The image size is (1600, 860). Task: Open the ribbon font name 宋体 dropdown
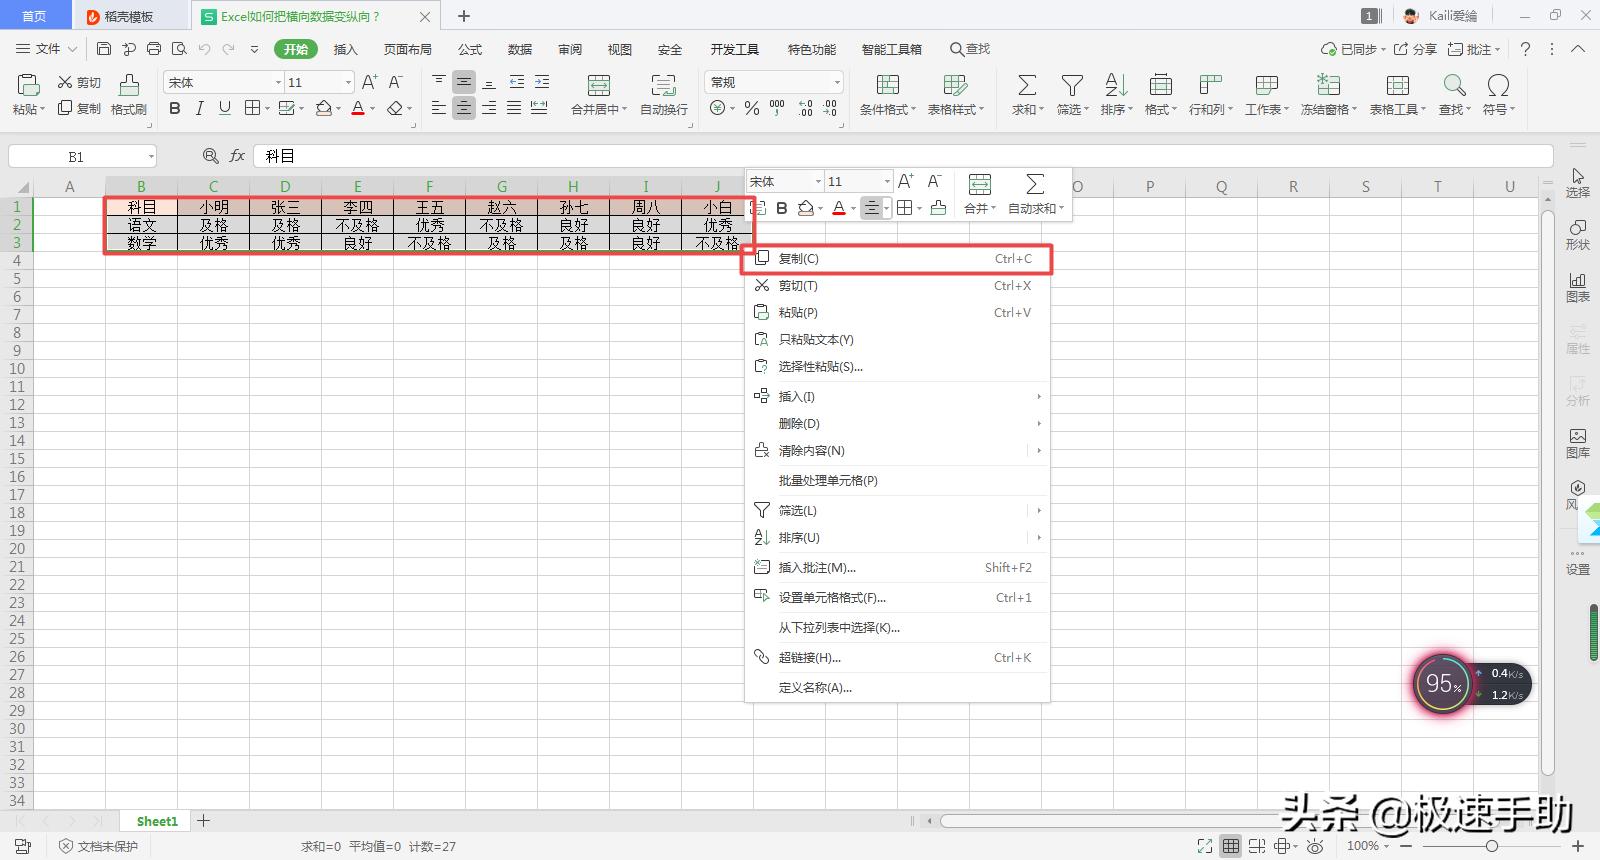(x=278, y=82)
